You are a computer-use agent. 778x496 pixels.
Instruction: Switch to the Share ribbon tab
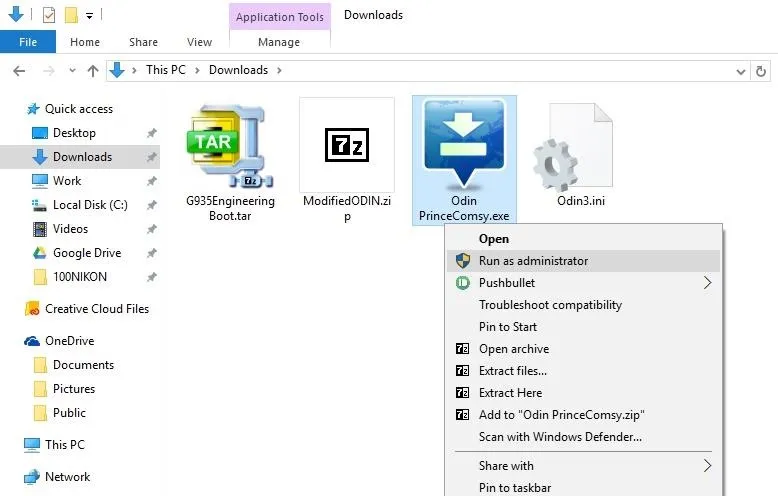point(143,42)
